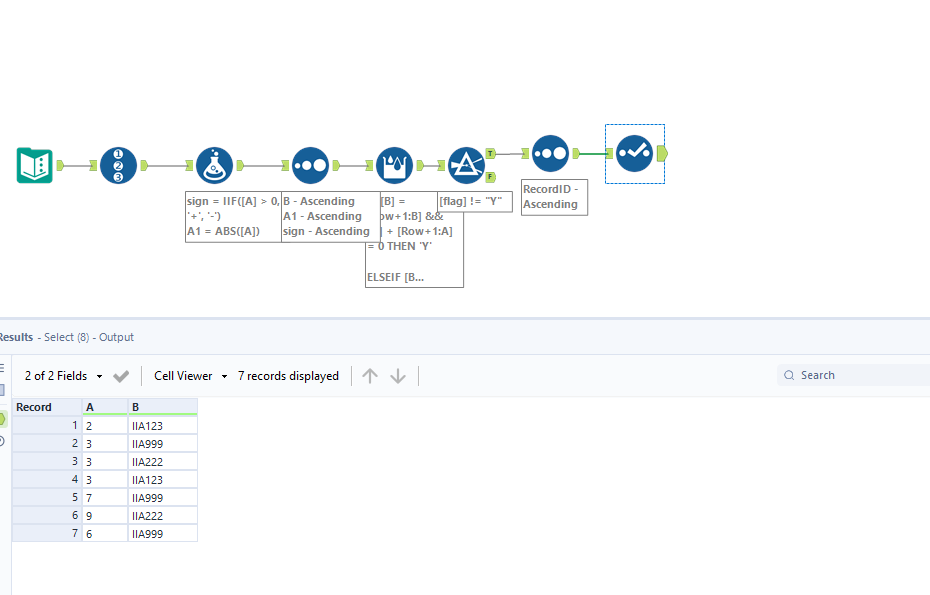This screenshot has height=595, width=930.
Task: Click cell IIA123 in record 1
Action: [x=163, y=426]
